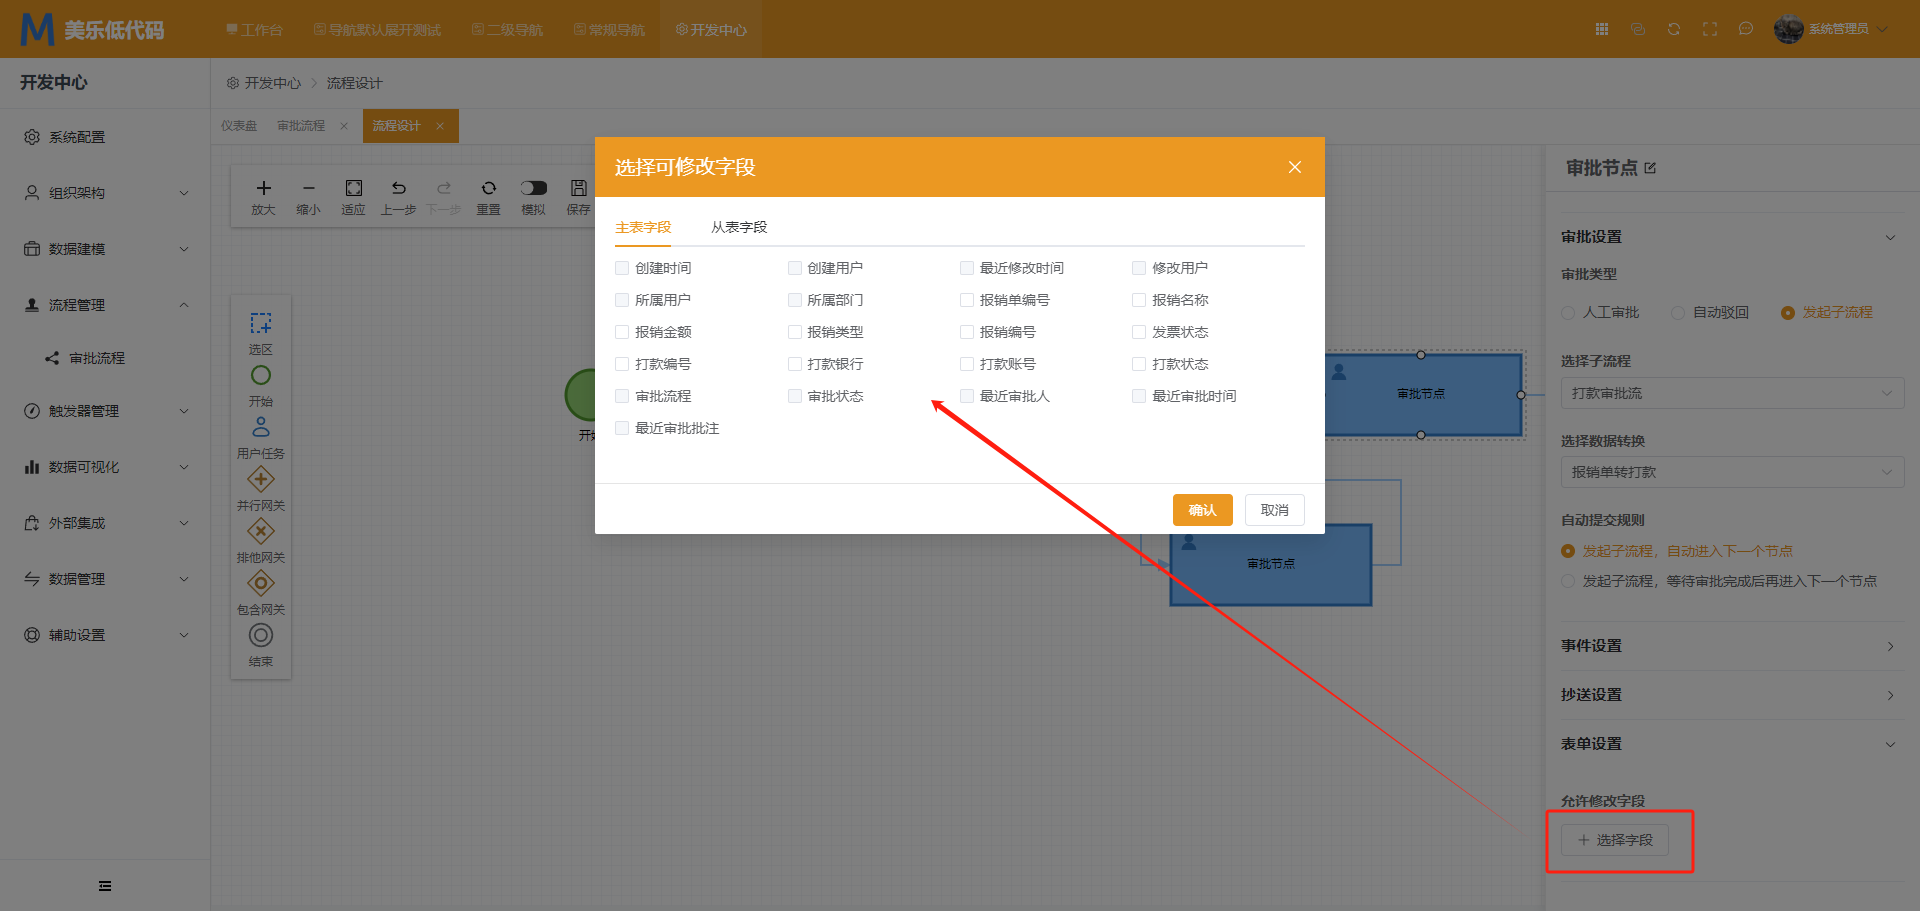The width and height of the screenshot is (1920, 911).
Task: Click the reset (重置) toolbar icon
Action: click(x=488, y=189)
